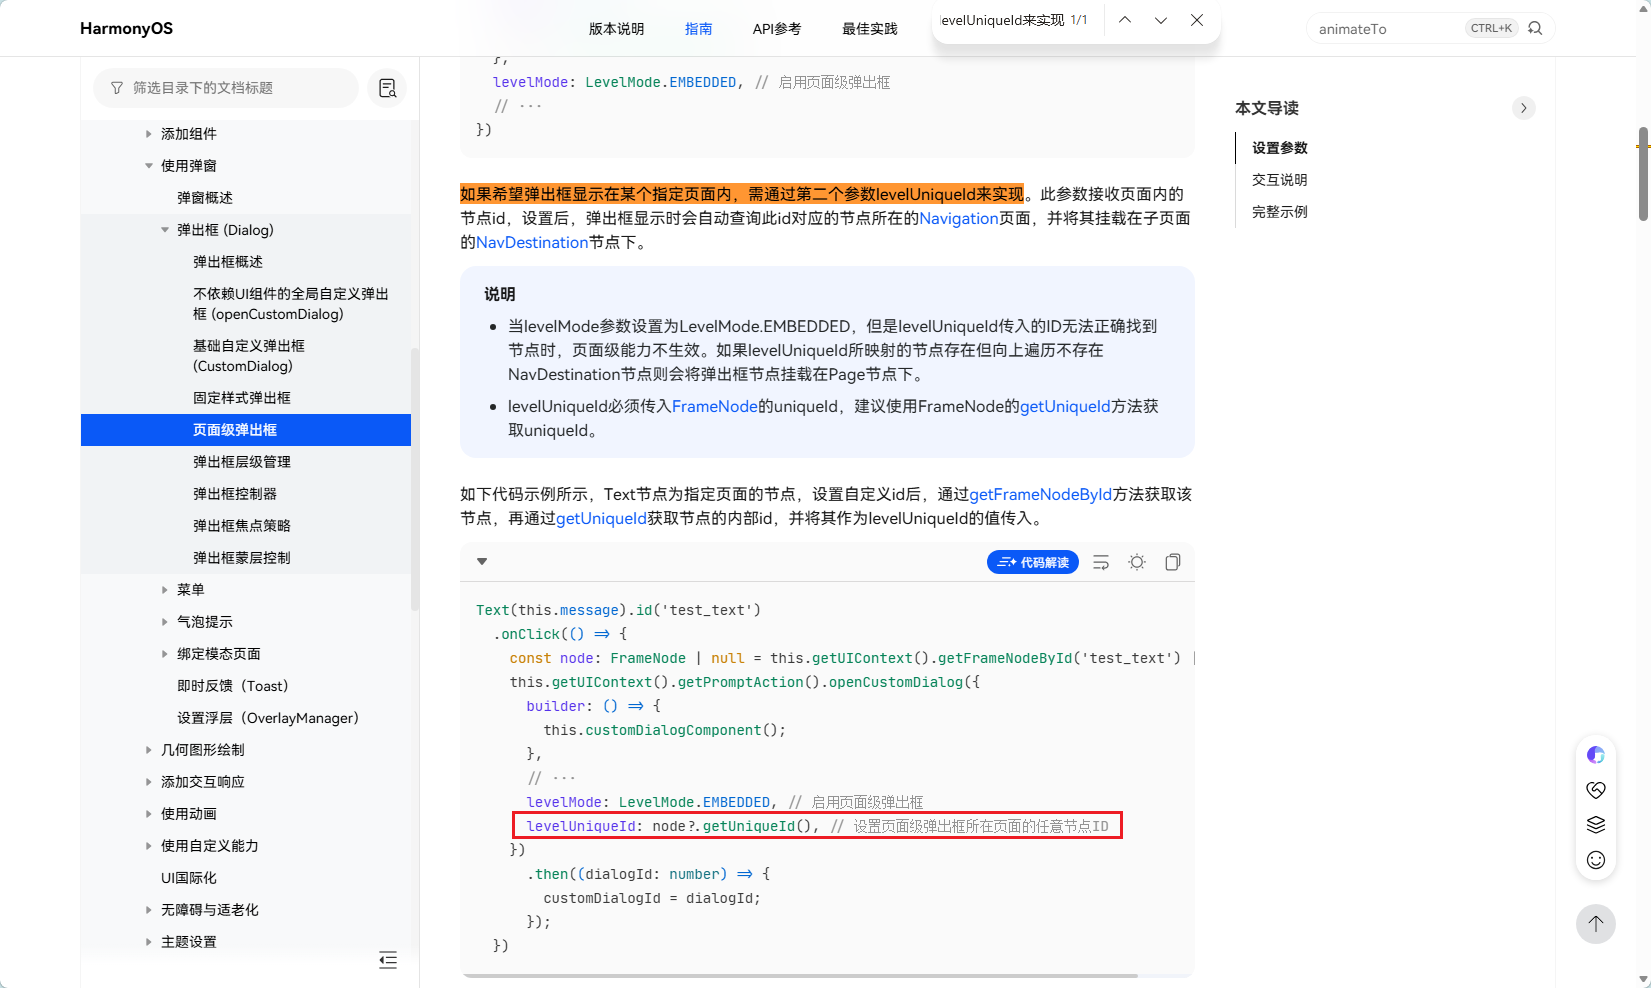The image size is (1651, 988).
Task: Toggle word wrap in code block
Action: pyautogui.click(x=1101, y=562)
